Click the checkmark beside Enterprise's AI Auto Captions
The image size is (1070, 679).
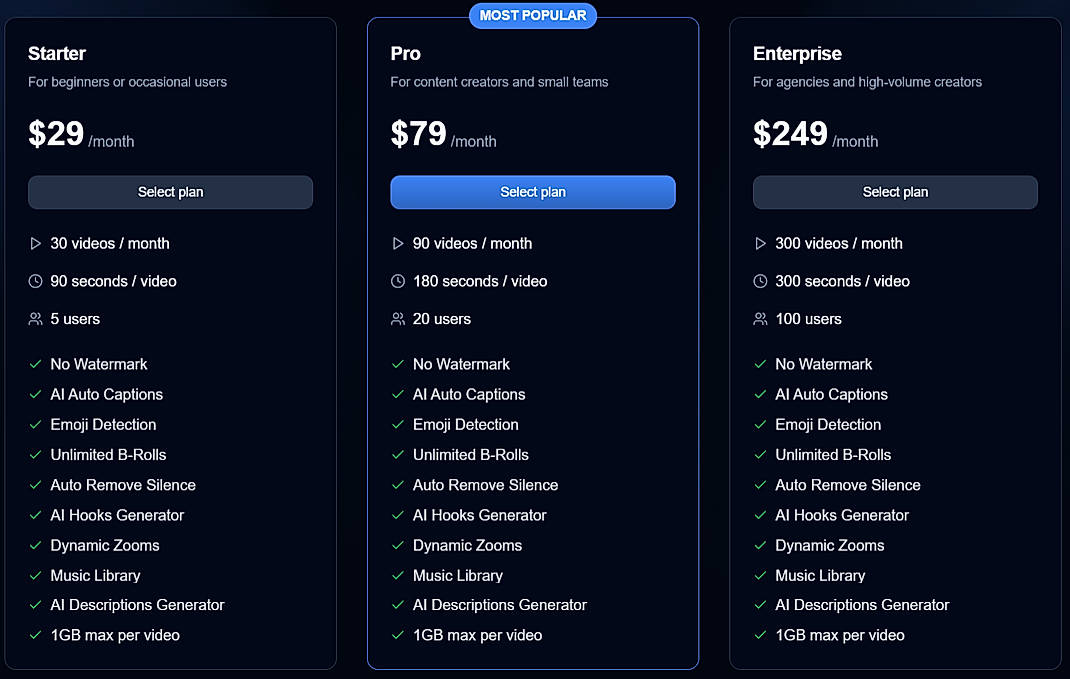758,394
